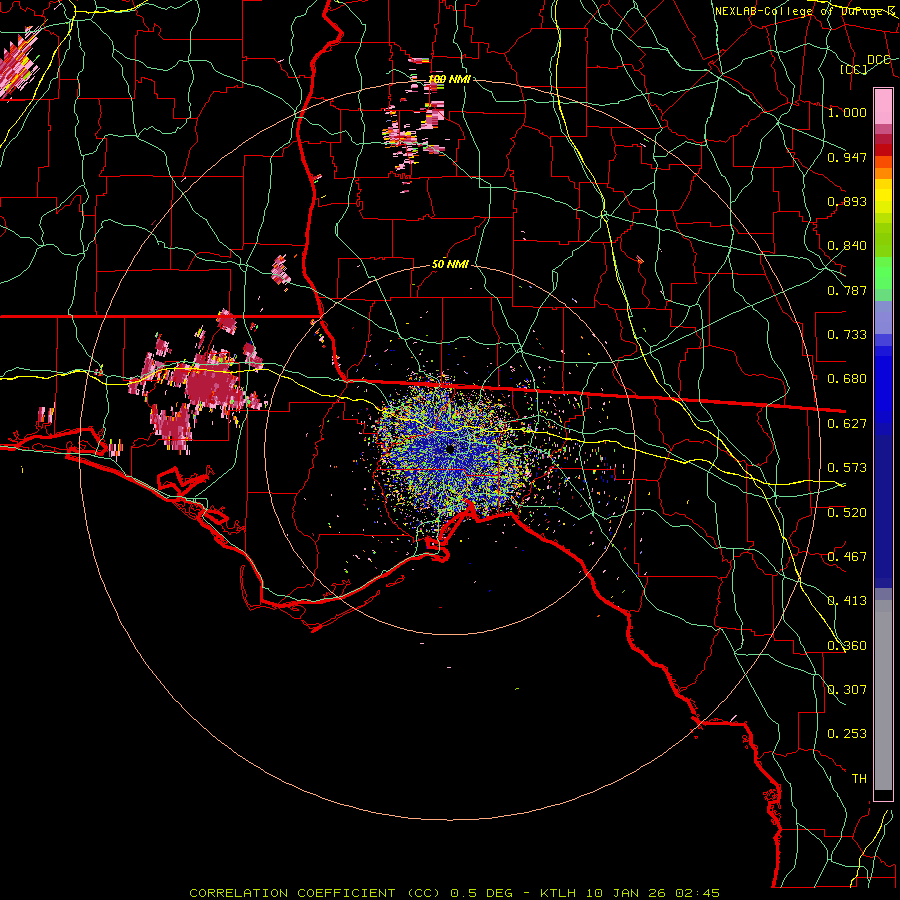Select the 0.840 color scale value
This screenshot has height=900, width=900.
(847, 246)
